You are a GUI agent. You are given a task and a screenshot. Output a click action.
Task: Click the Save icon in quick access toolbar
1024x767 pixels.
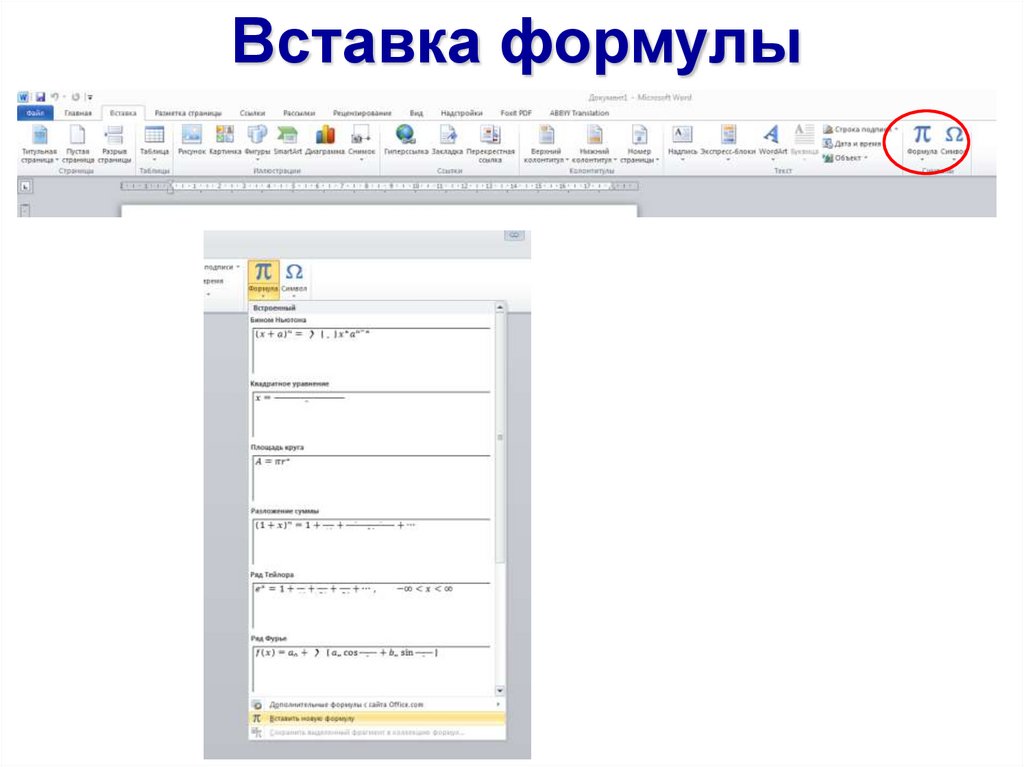40,97
